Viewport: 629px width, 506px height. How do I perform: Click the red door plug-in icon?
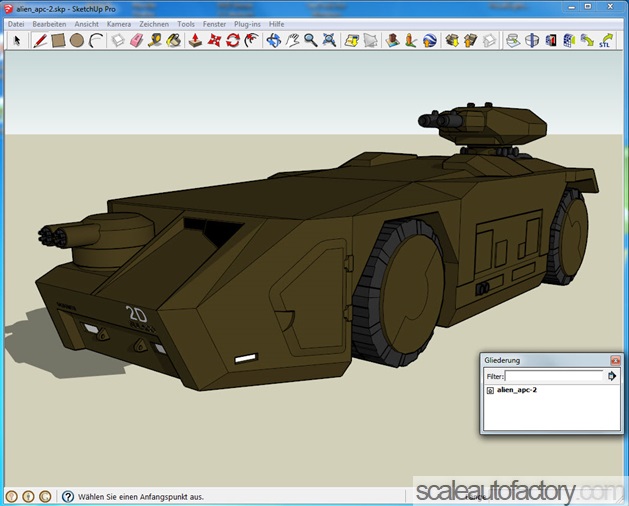click(551, 41)
